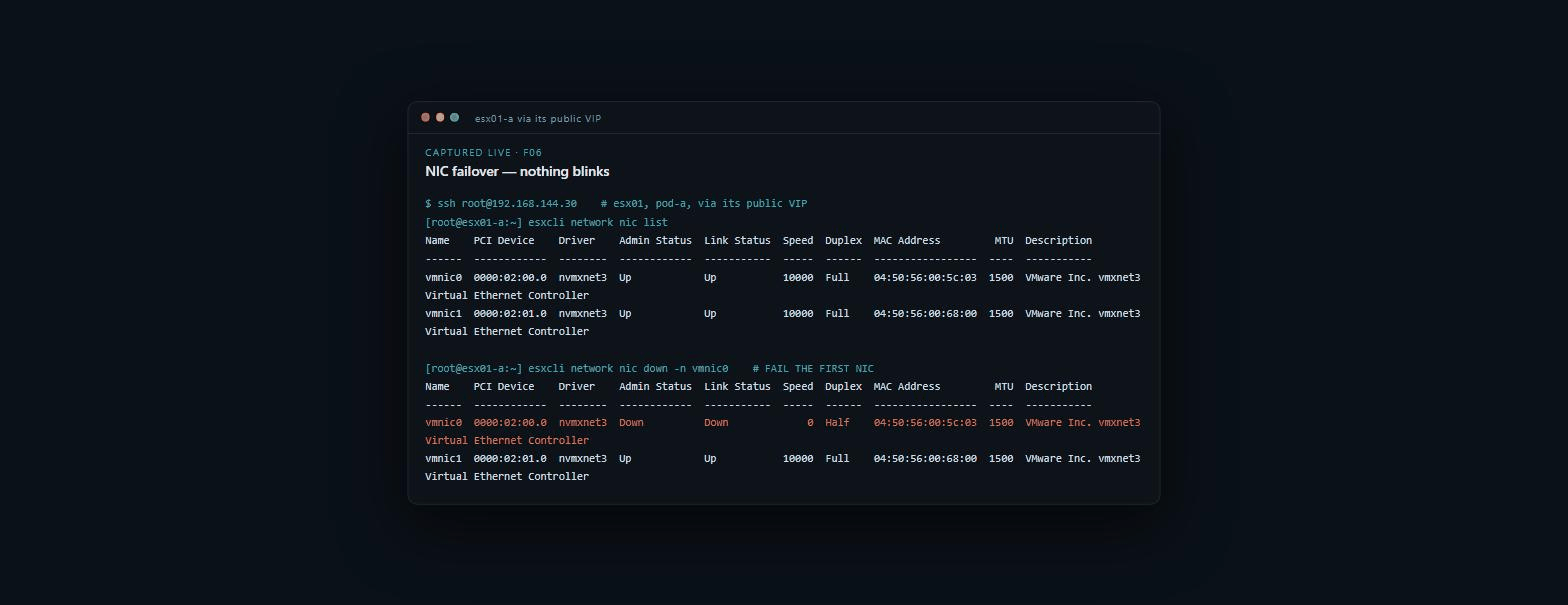Click the red 'VMware Inc. vmxnet3' description

coord(1082,422)
